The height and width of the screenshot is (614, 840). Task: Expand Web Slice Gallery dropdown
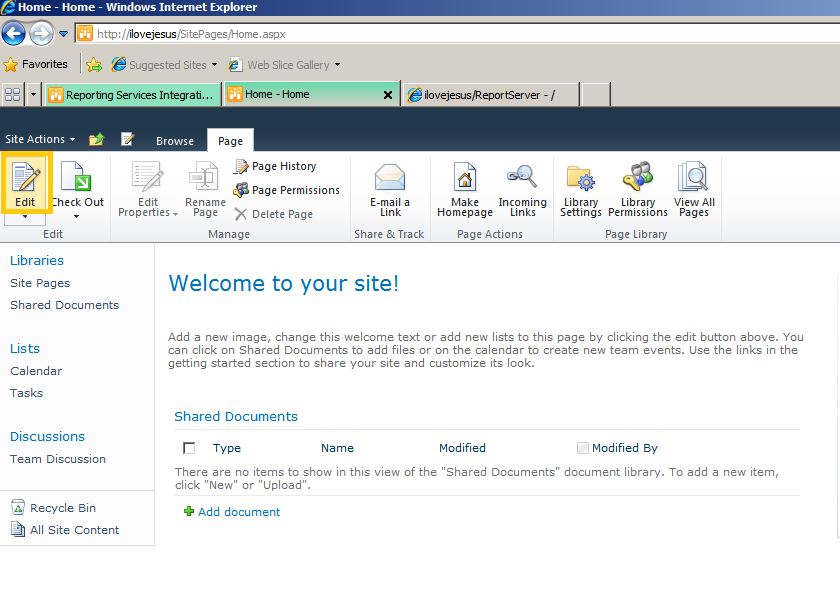[338, 65]
